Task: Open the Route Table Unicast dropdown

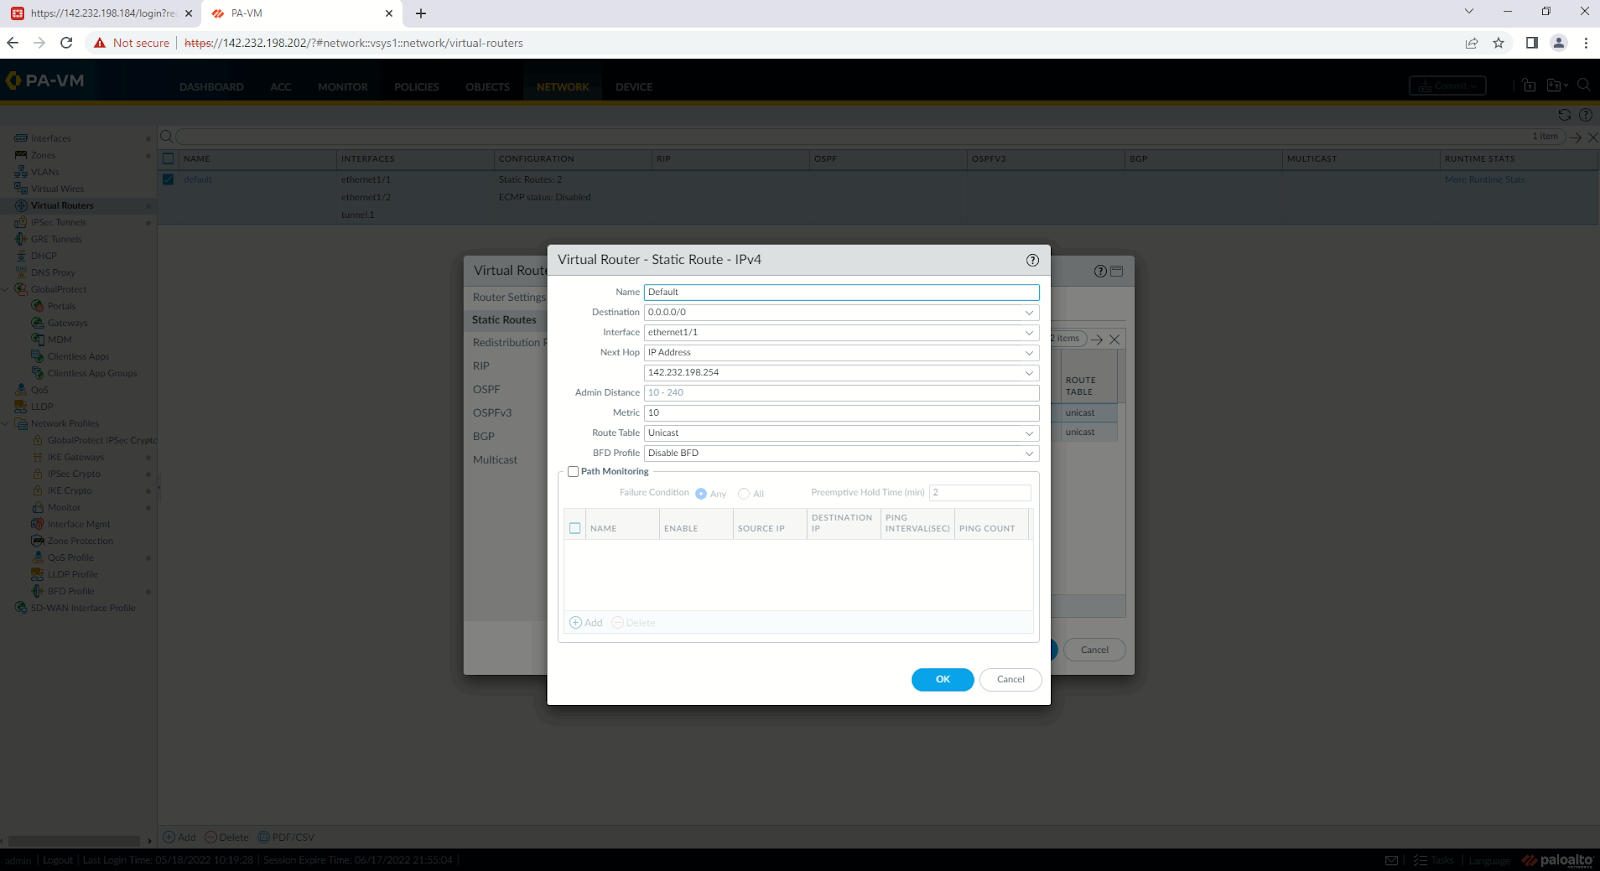Action: click(1029, 433)
